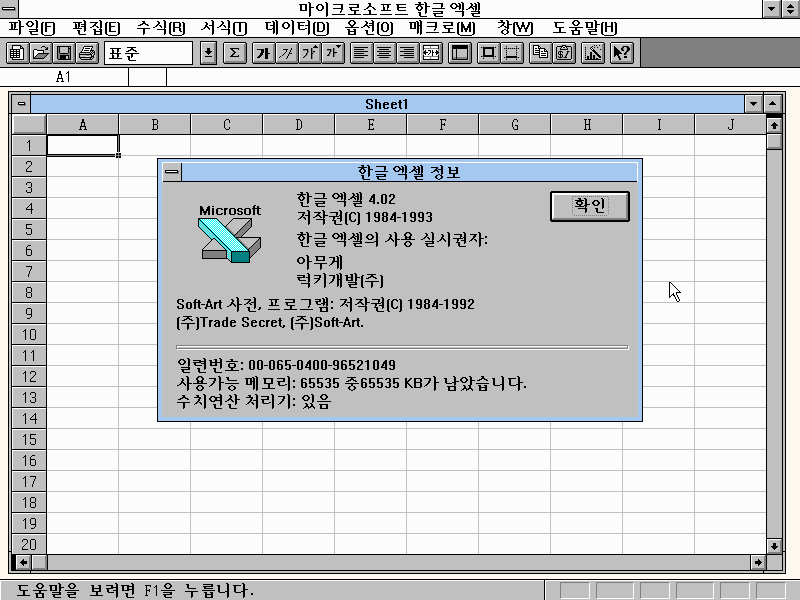Create a new worksheet with toolbar icon

[x=17, y=53]
